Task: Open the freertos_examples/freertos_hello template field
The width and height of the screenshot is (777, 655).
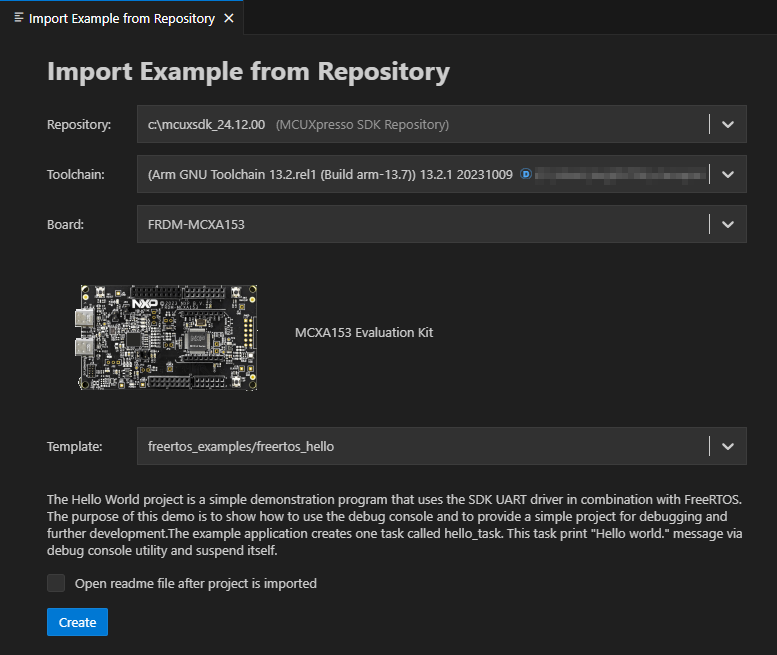Action: (x=420, y=446)
